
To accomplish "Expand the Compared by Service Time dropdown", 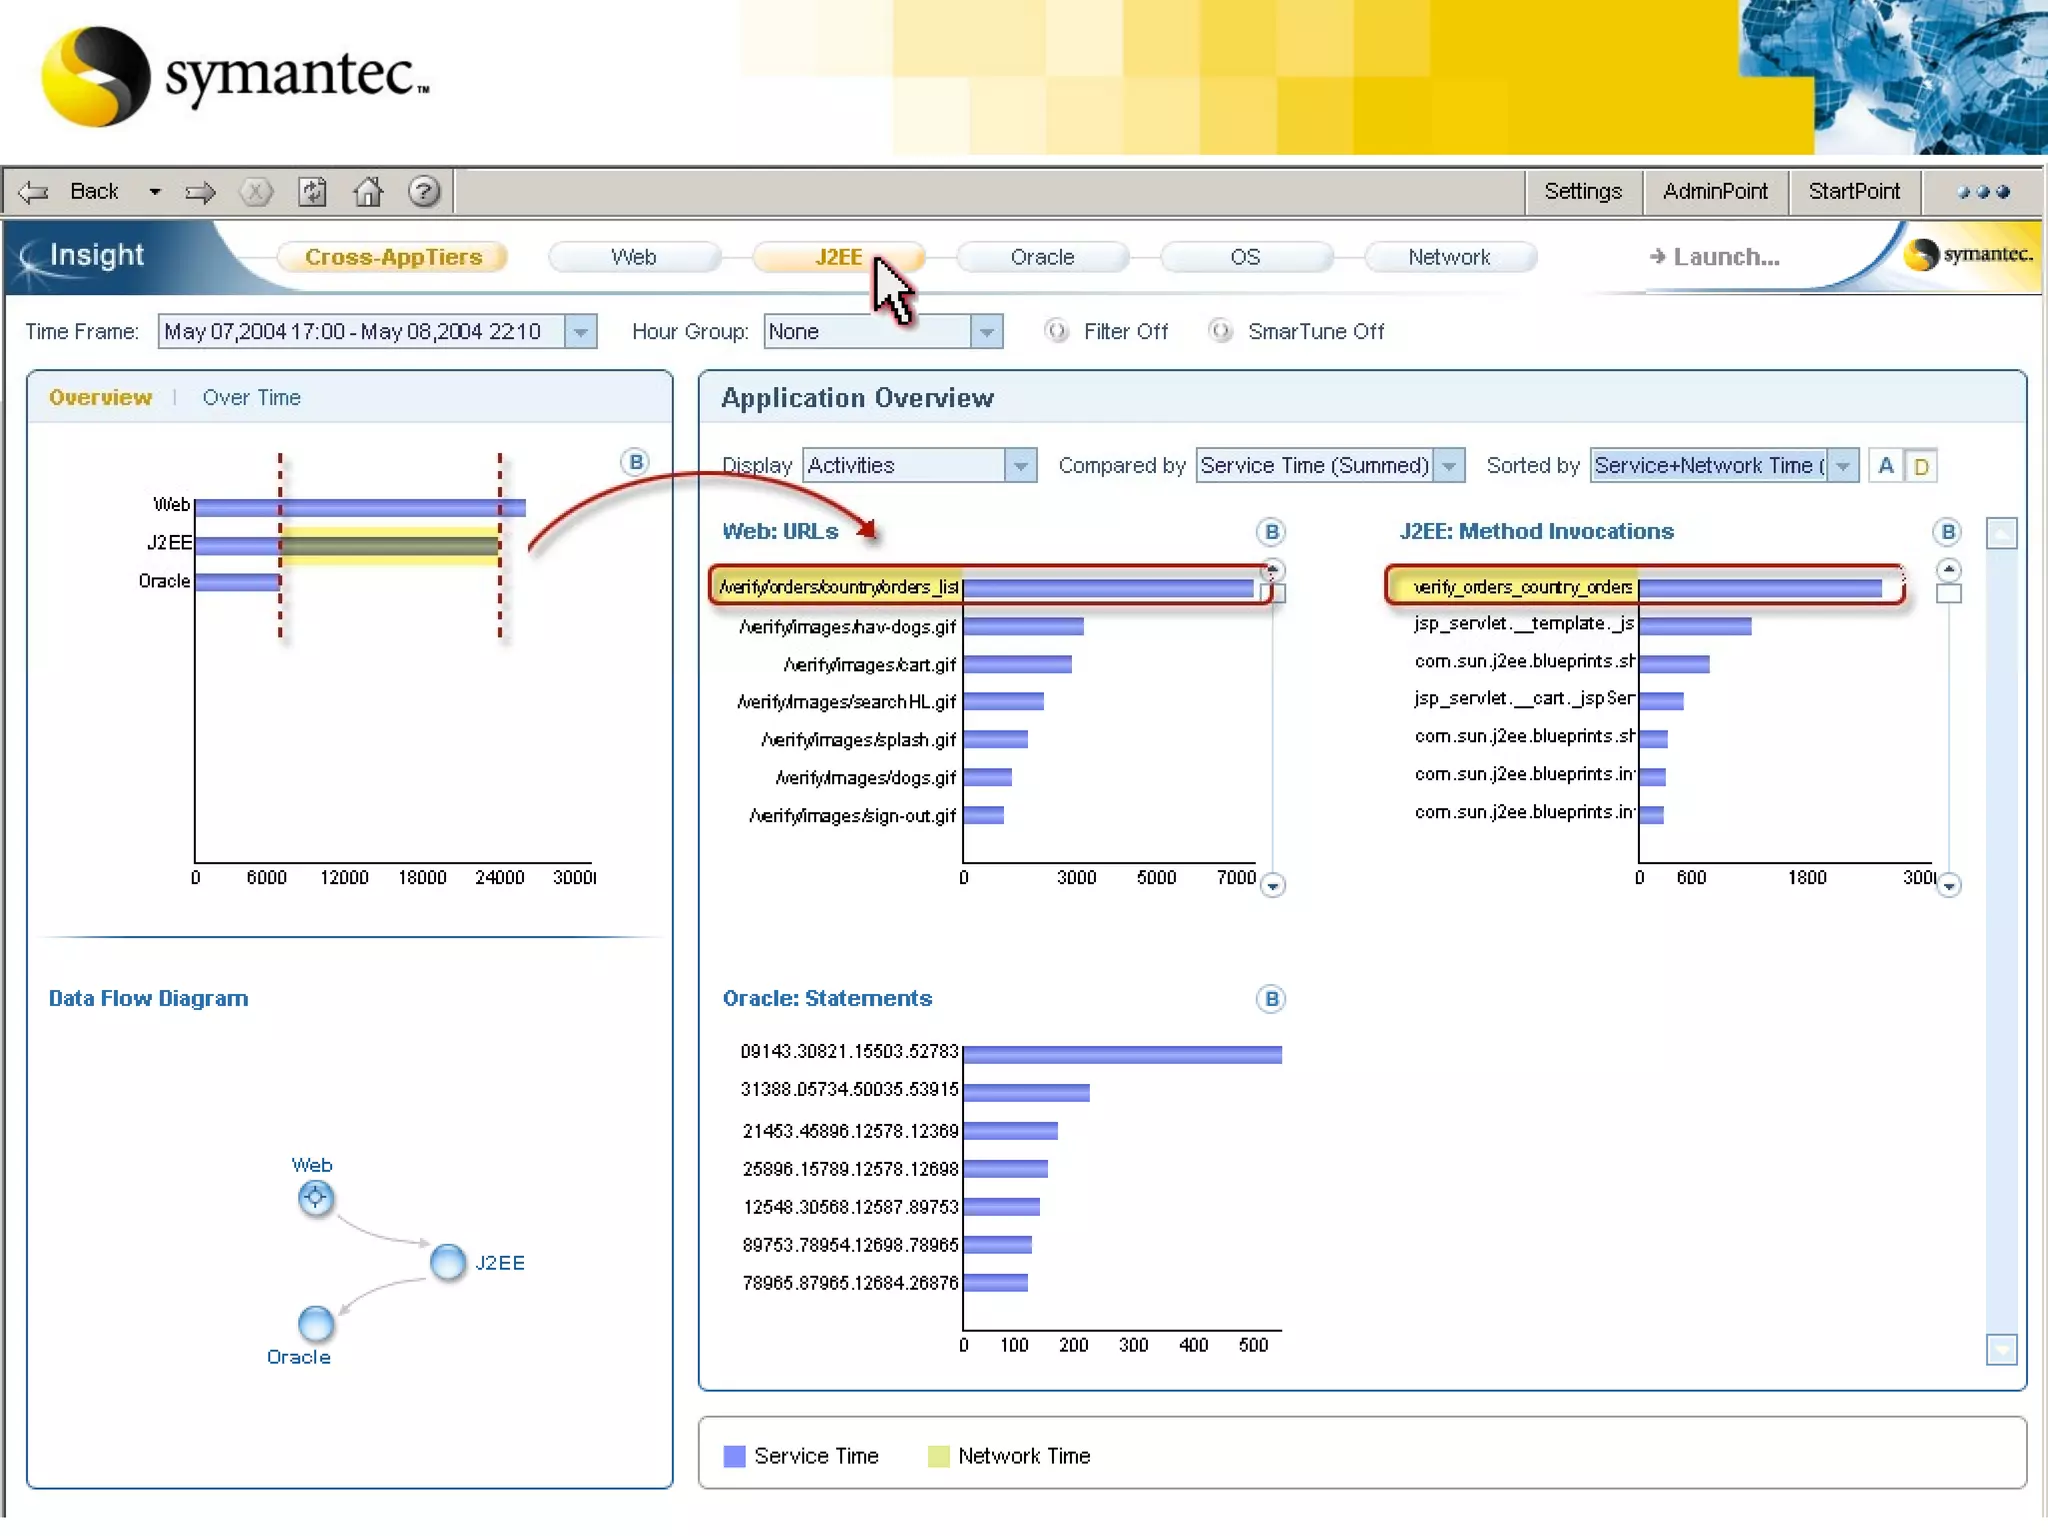I will coord(1448,466).
